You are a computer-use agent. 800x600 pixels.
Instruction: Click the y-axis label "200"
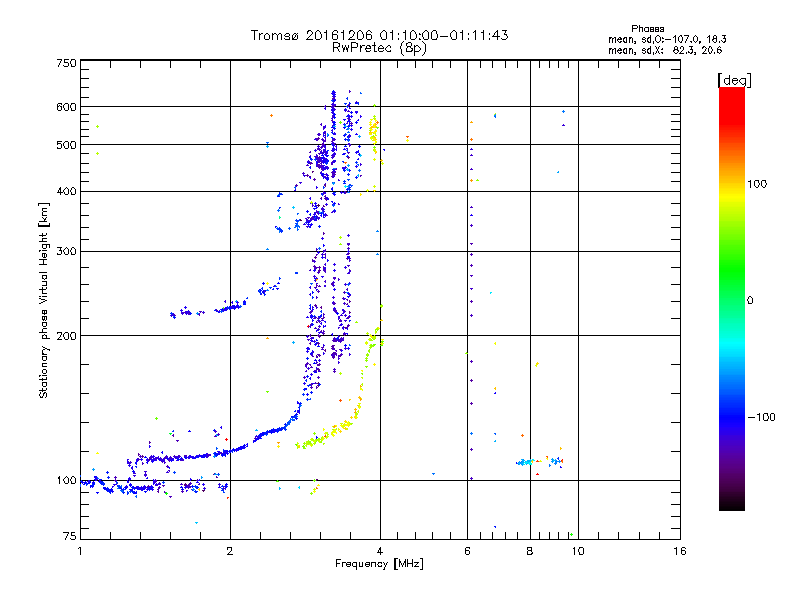(x=66, y=336)
